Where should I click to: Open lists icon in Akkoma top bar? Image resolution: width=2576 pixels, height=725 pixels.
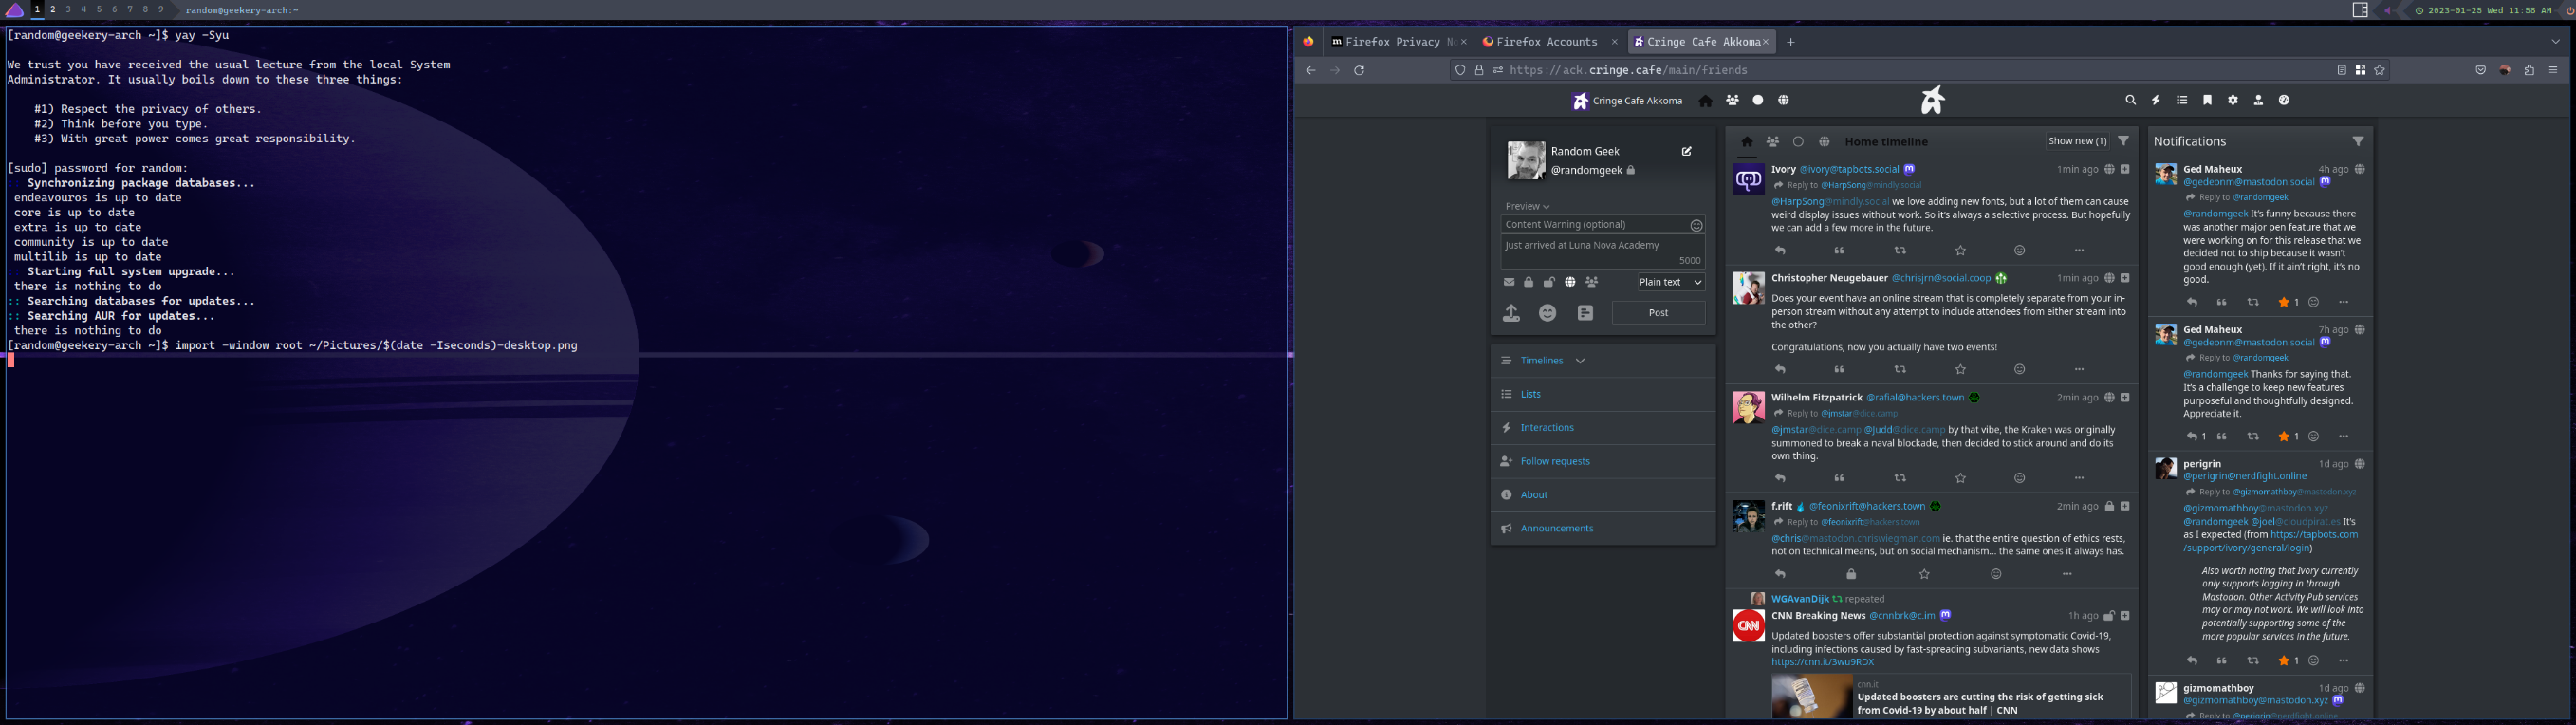click(x=2182, y=101)
